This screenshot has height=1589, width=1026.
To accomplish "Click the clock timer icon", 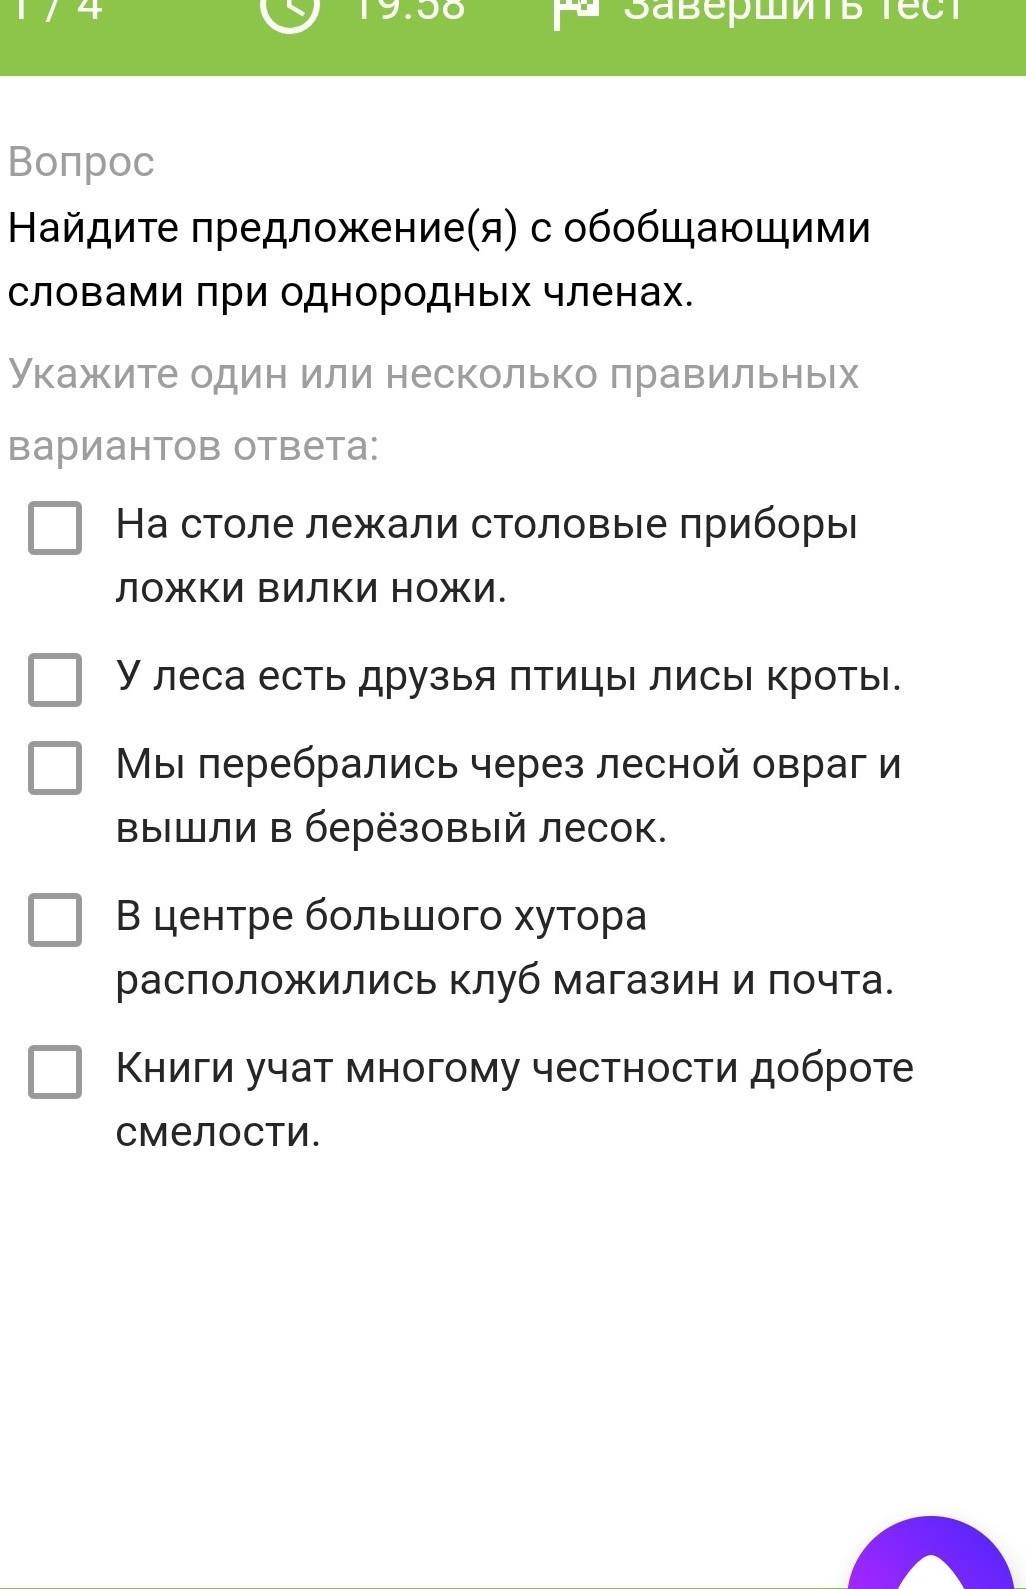I will coord(290,10).
